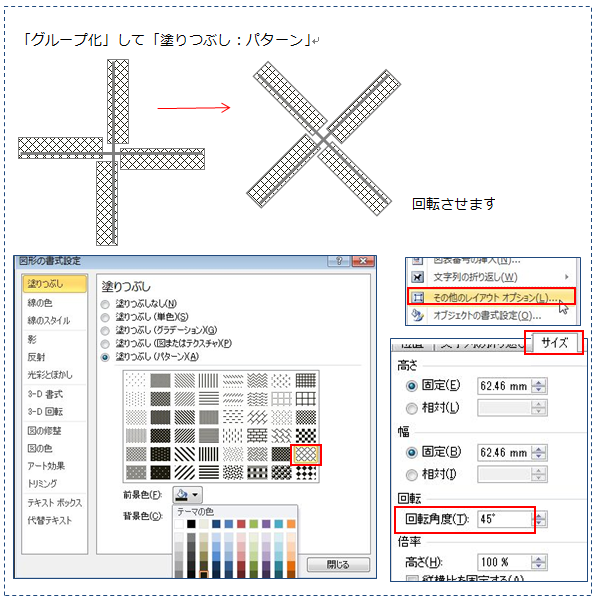Click the paint bucket foreground color icon
The height and width of the screenshot is (600, 597).
(181, 495)
